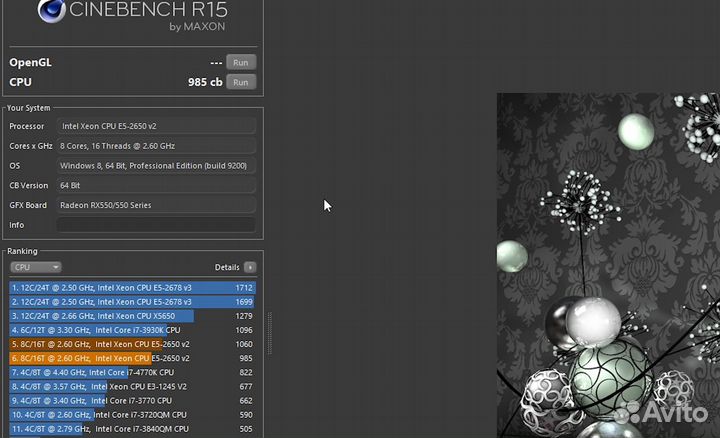The width and height of the screenshot is (720, 438).
Task: Open the CPU ranking dropdown
Action: [36, 267]
